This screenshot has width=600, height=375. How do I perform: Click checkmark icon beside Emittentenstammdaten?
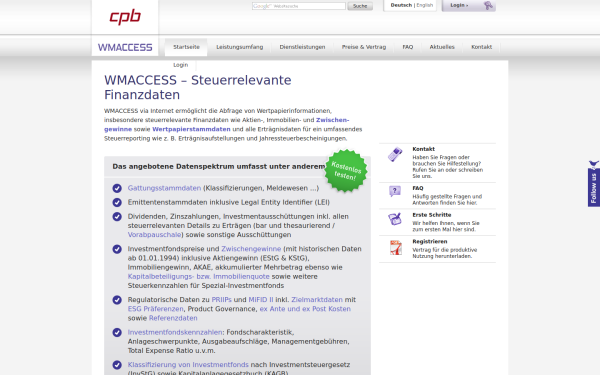pos(117,202)
